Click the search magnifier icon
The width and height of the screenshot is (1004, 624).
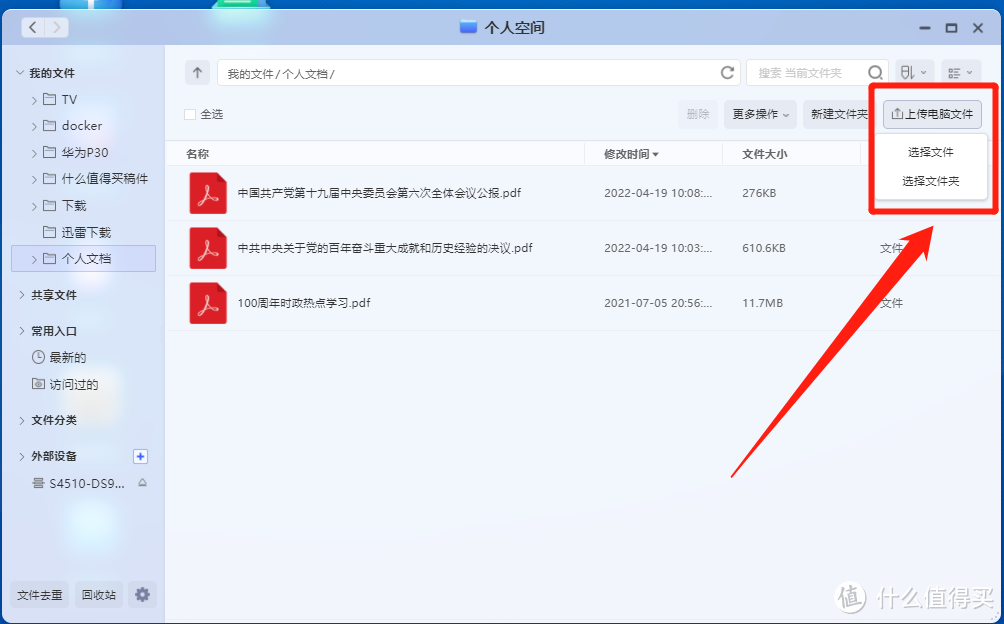(875, 73)
